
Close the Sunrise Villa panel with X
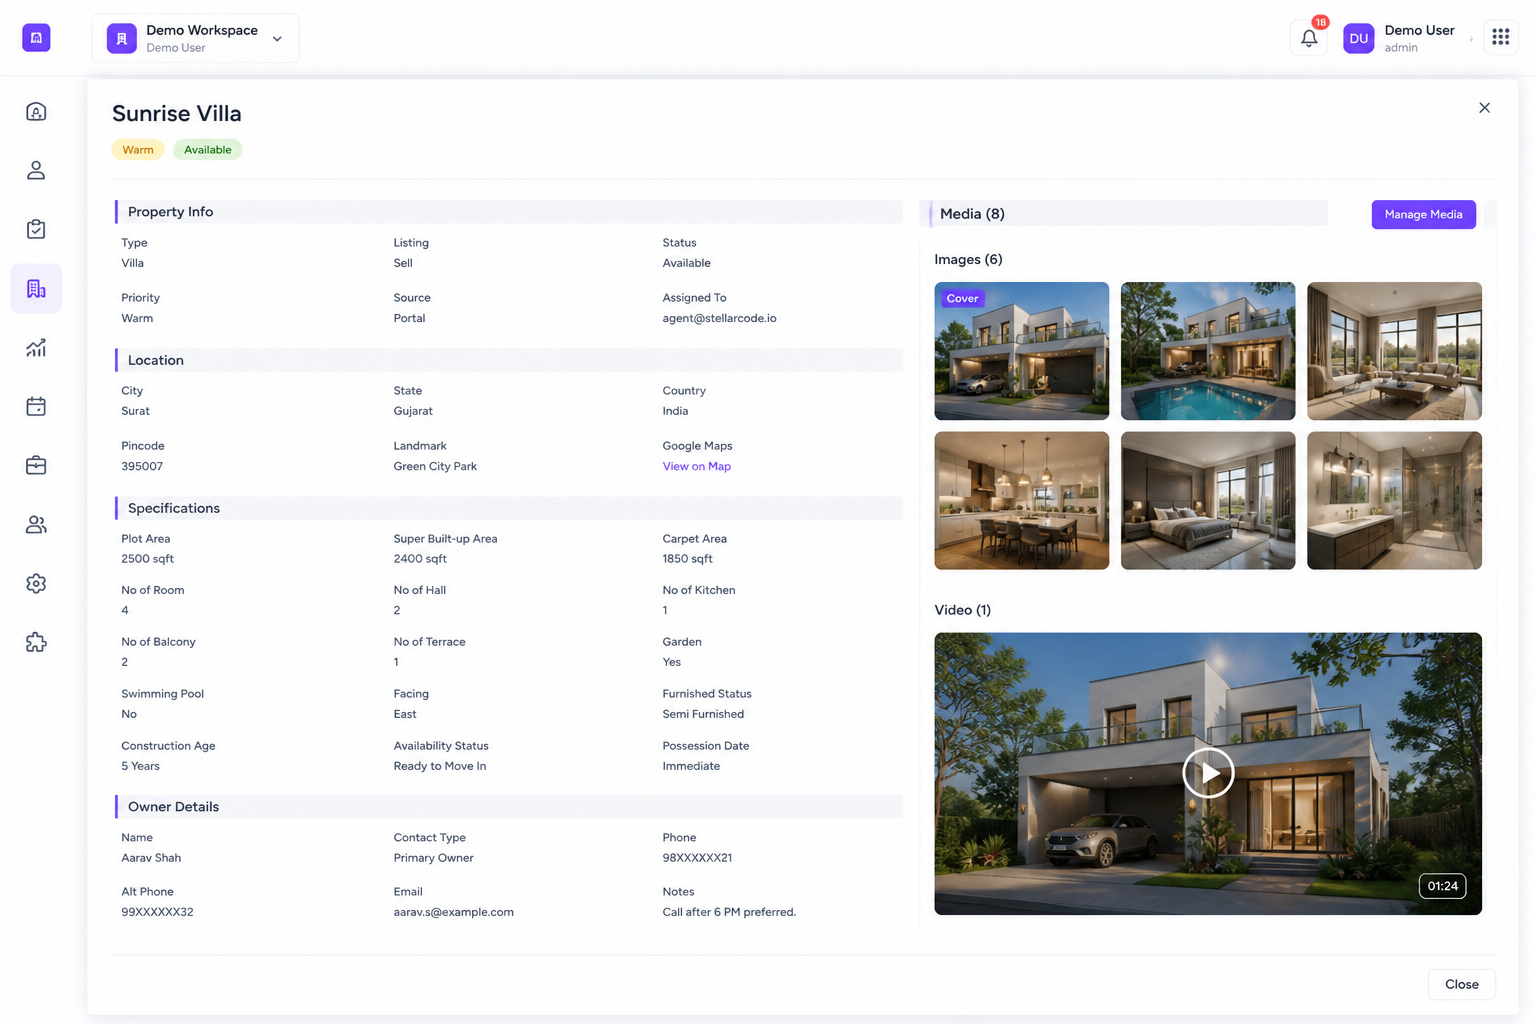click(x=1484, y=108)
